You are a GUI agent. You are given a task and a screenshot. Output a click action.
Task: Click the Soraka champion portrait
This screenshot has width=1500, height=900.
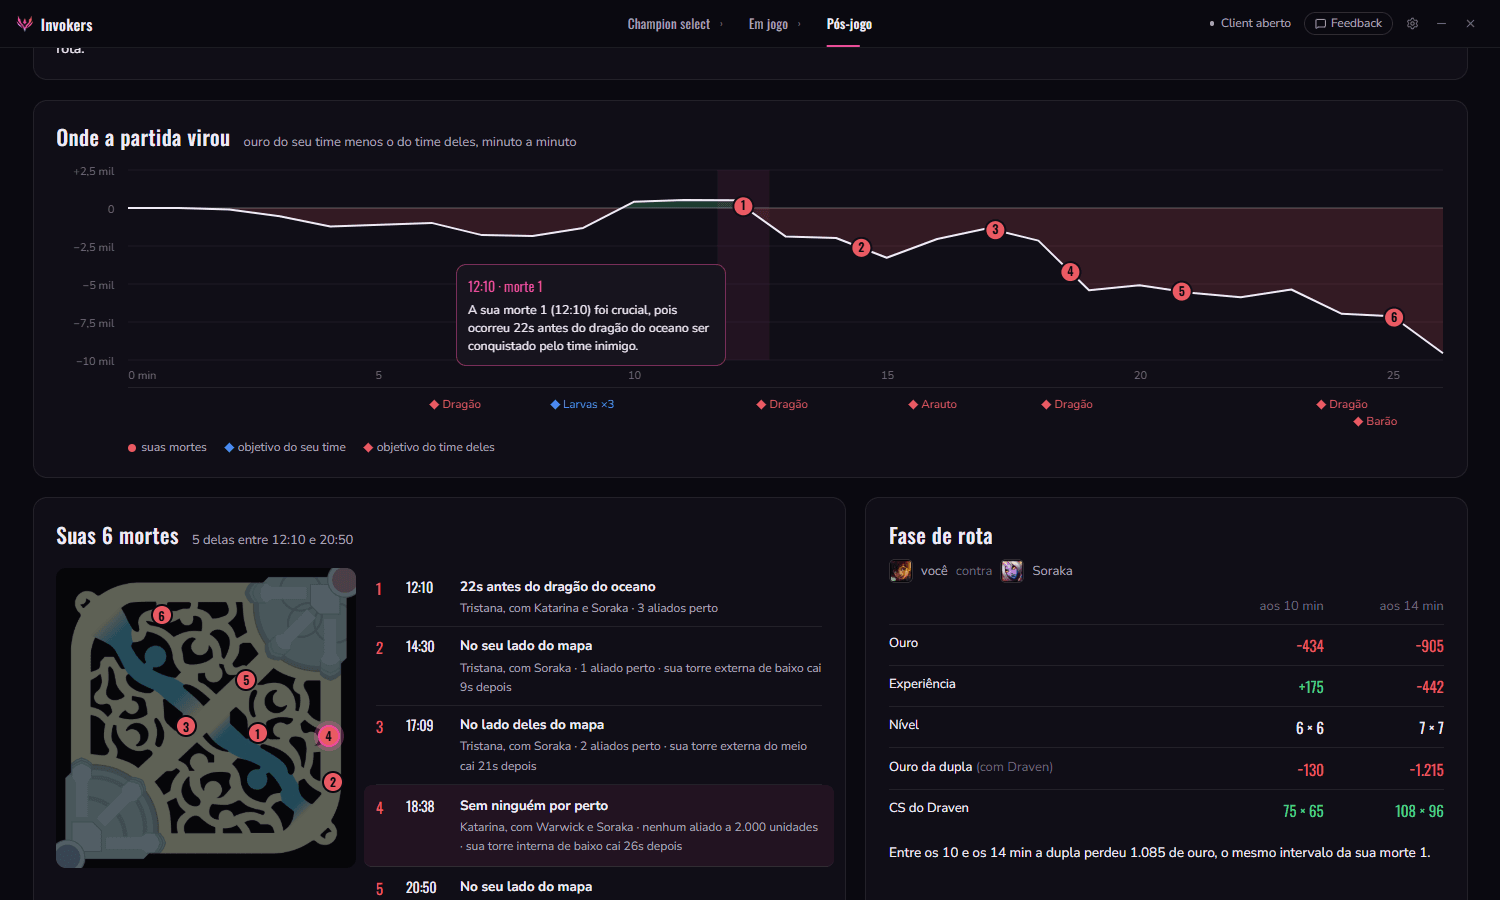(x=1013, y=571)
